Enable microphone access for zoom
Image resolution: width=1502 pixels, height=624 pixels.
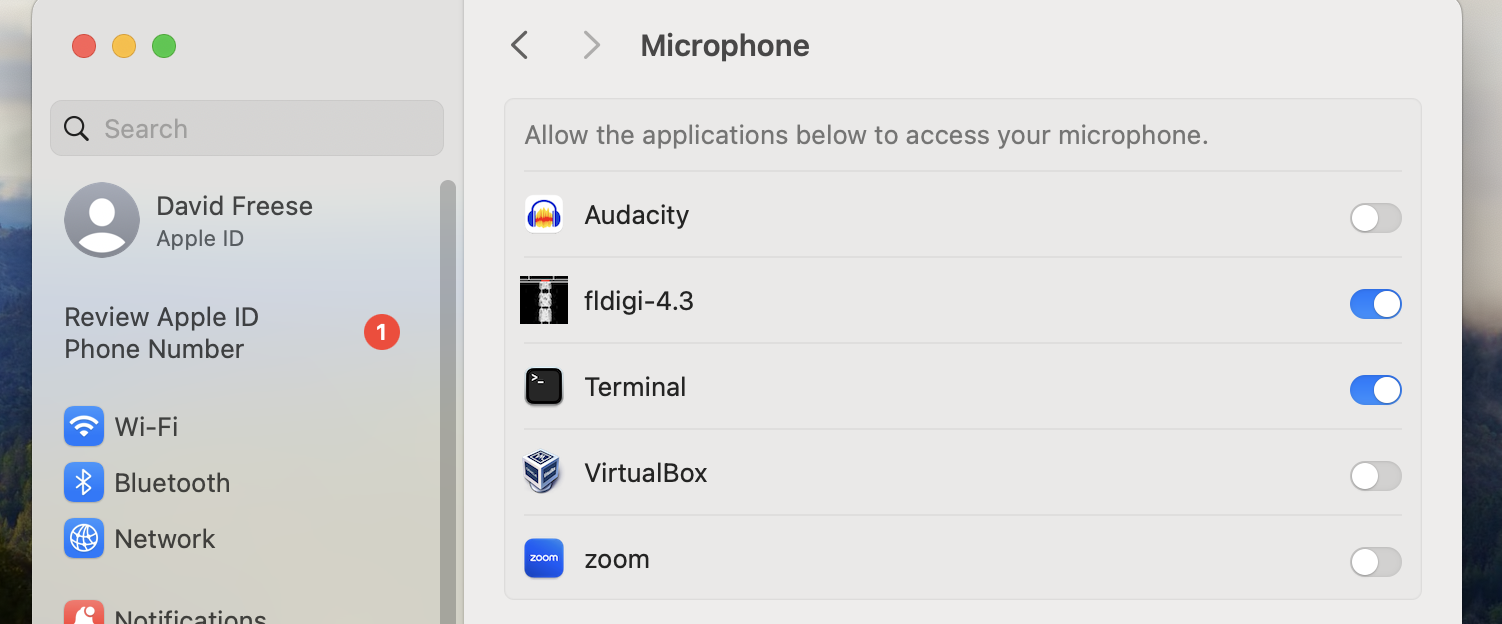1375,562
